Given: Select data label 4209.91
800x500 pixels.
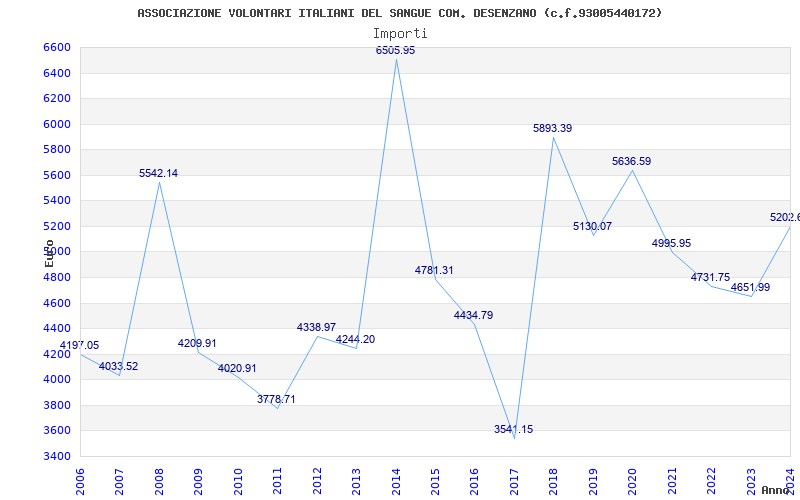Looking at the screenshot, I should click(197, 343).
